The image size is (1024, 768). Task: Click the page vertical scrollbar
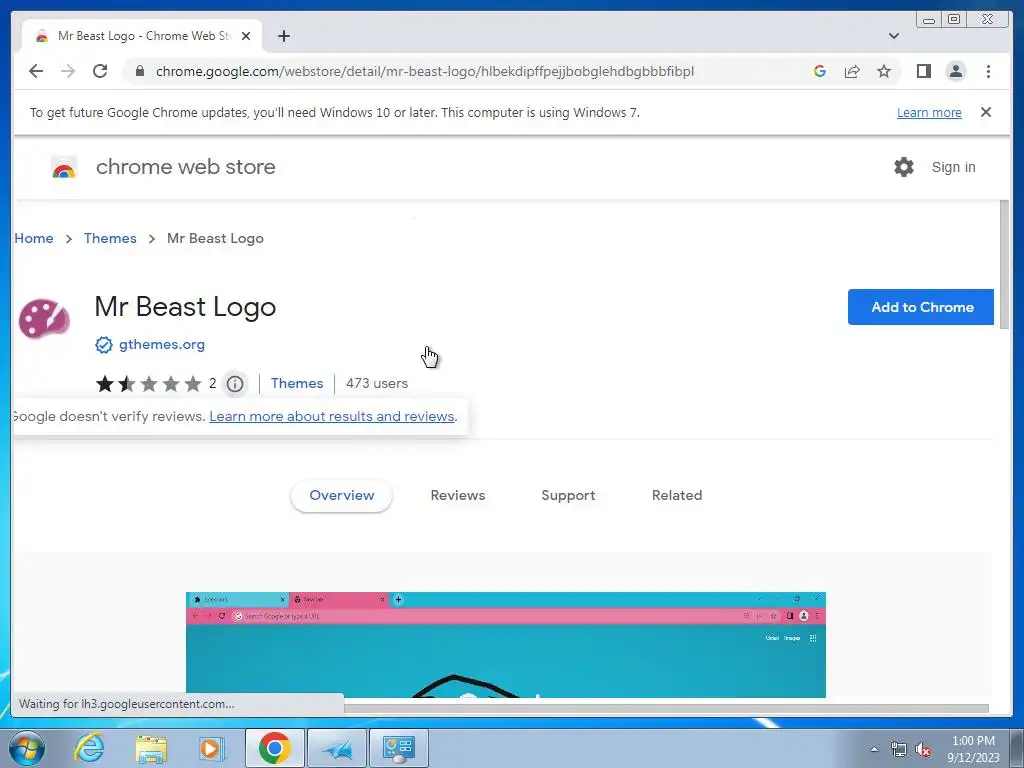(1004, 265)
